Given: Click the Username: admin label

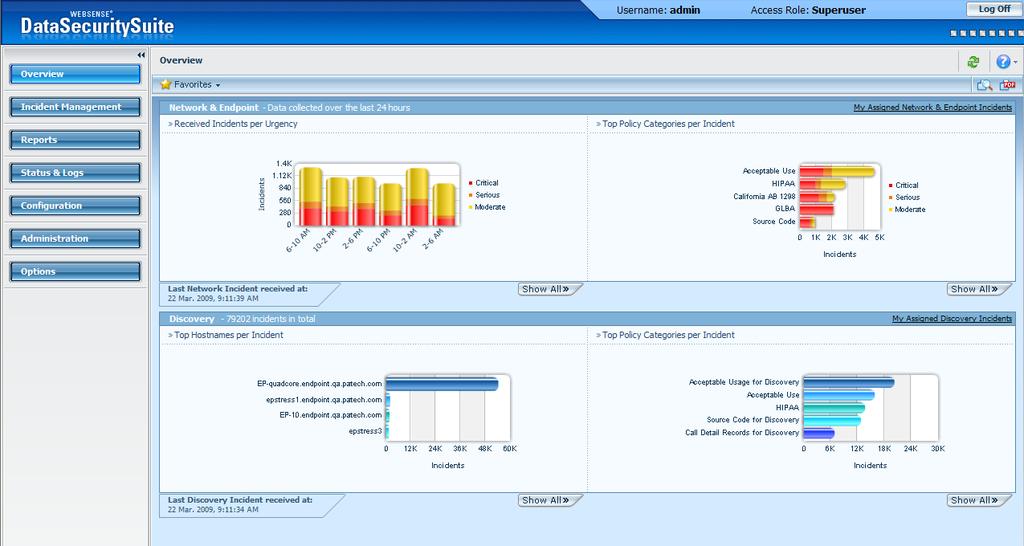Looking at the screenshot, I should [x=658, y=10].
